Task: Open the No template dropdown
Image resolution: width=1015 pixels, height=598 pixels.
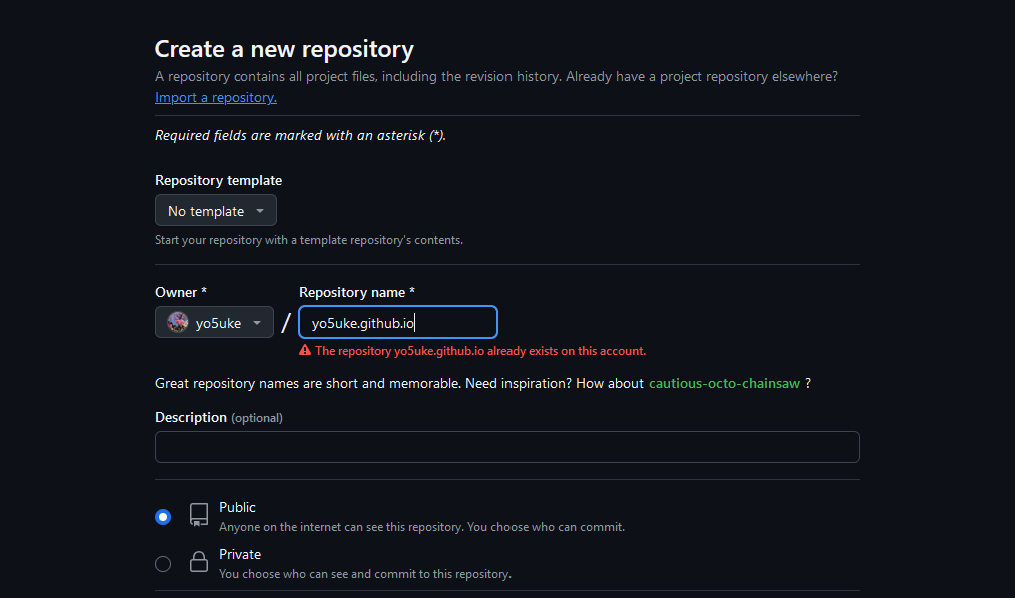Action: 215,211
